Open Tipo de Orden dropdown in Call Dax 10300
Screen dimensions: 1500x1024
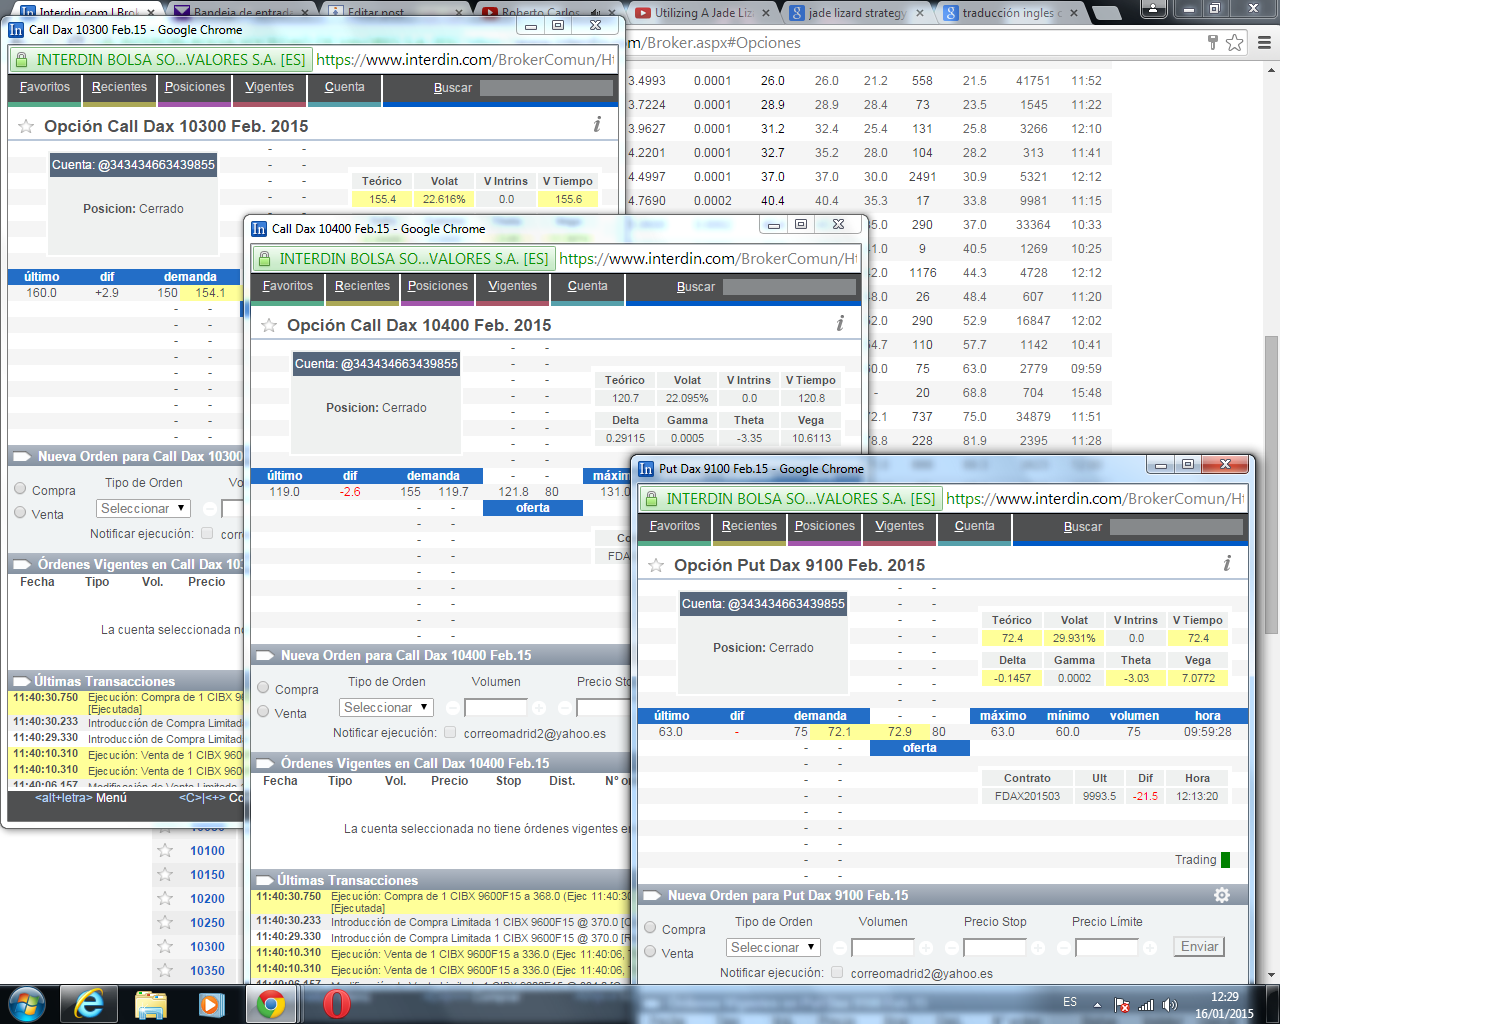click(143, 508)
